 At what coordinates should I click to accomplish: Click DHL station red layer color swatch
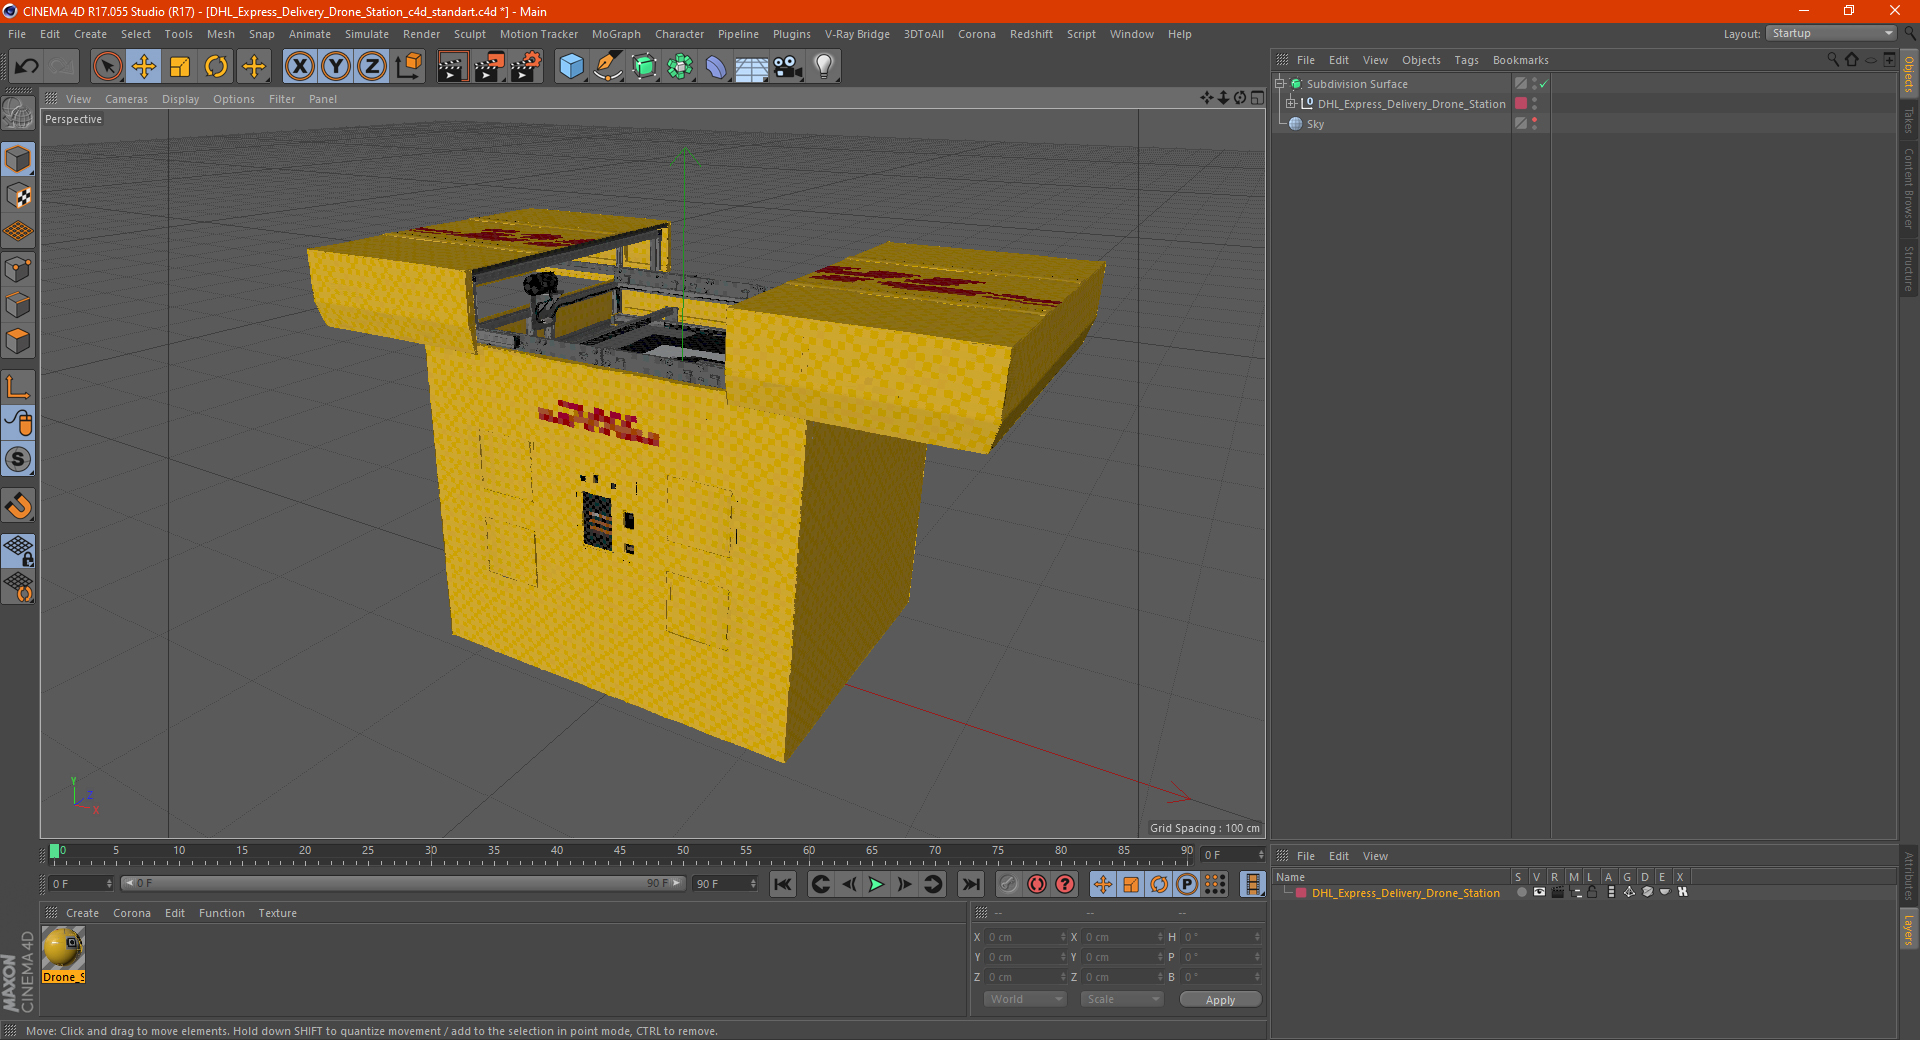pos(1521,103)
